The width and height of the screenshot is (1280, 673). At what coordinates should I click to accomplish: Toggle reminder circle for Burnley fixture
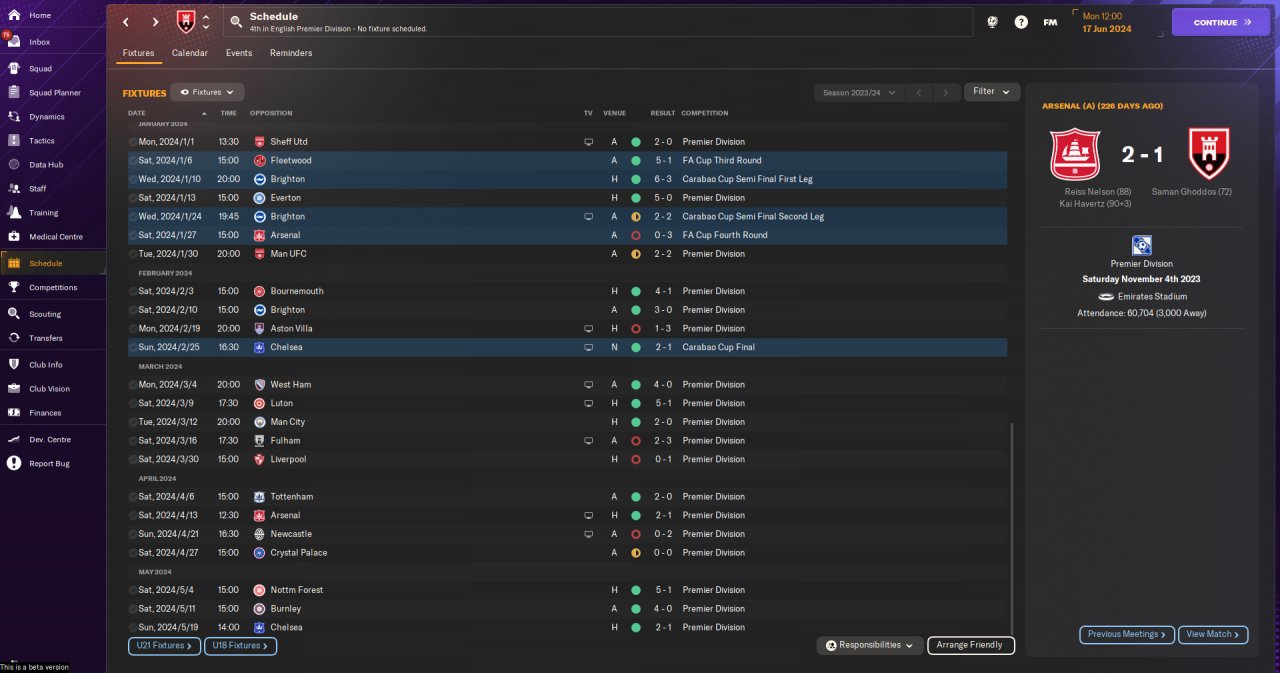tap(133, 609)
